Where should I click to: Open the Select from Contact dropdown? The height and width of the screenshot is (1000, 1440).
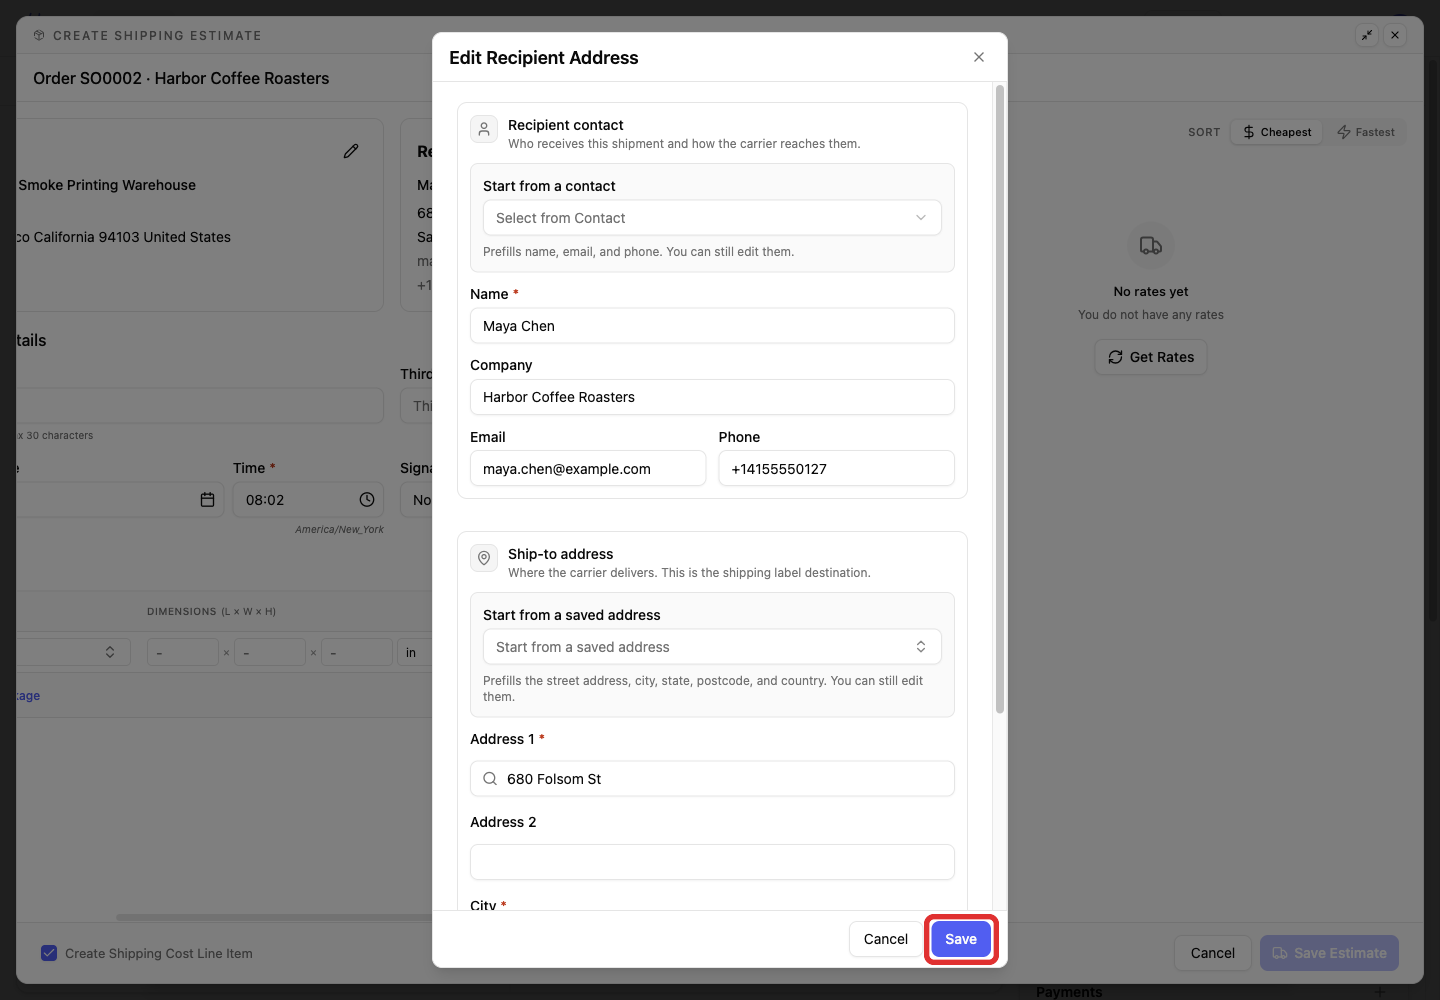(712, 218)
